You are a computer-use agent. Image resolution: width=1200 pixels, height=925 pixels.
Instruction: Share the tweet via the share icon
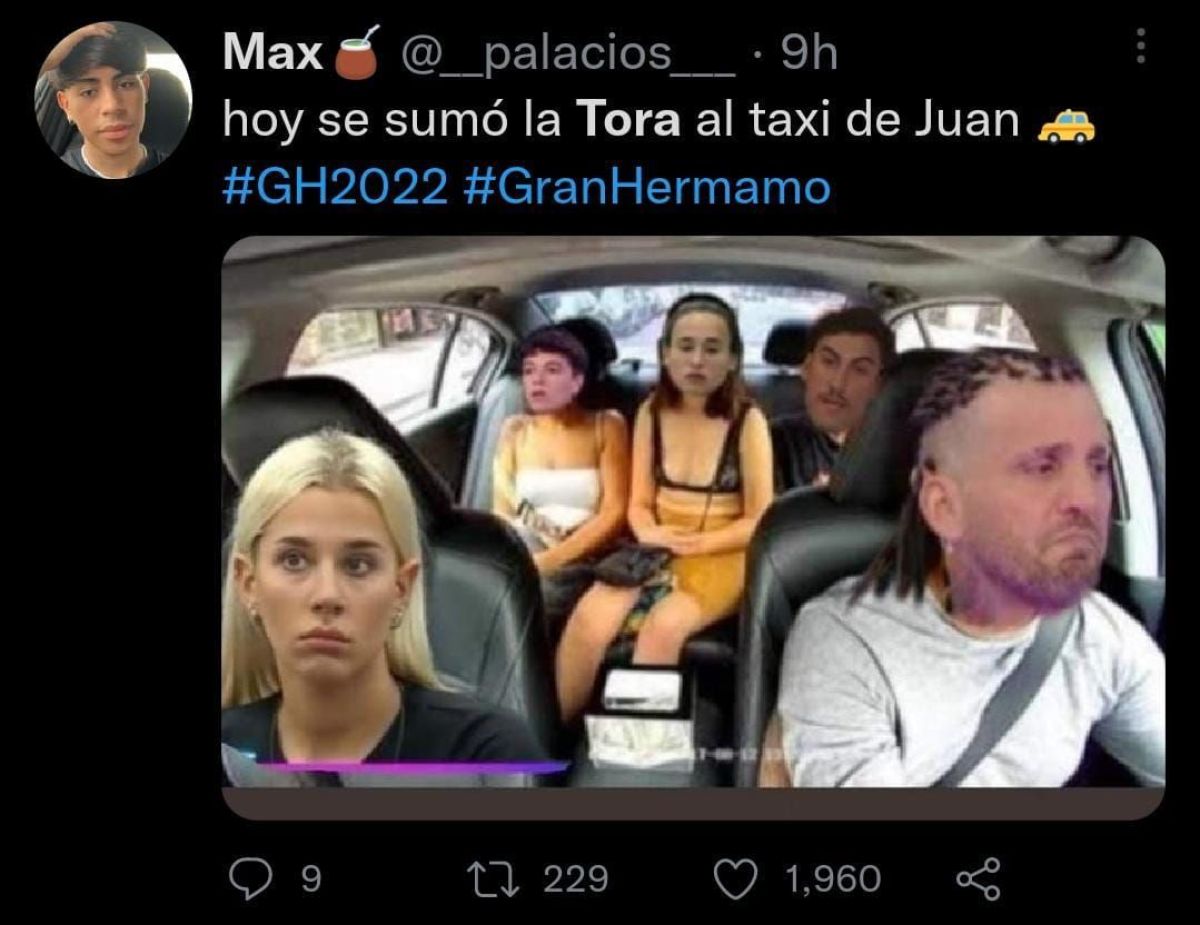pyautogui.click(x=977, y=879)
